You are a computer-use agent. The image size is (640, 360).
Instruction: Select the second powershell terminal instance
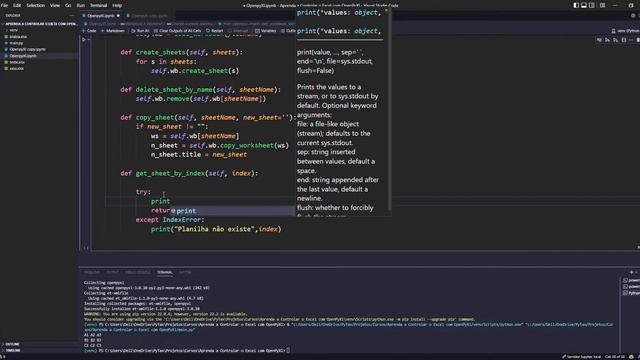(x=631, y=287)
